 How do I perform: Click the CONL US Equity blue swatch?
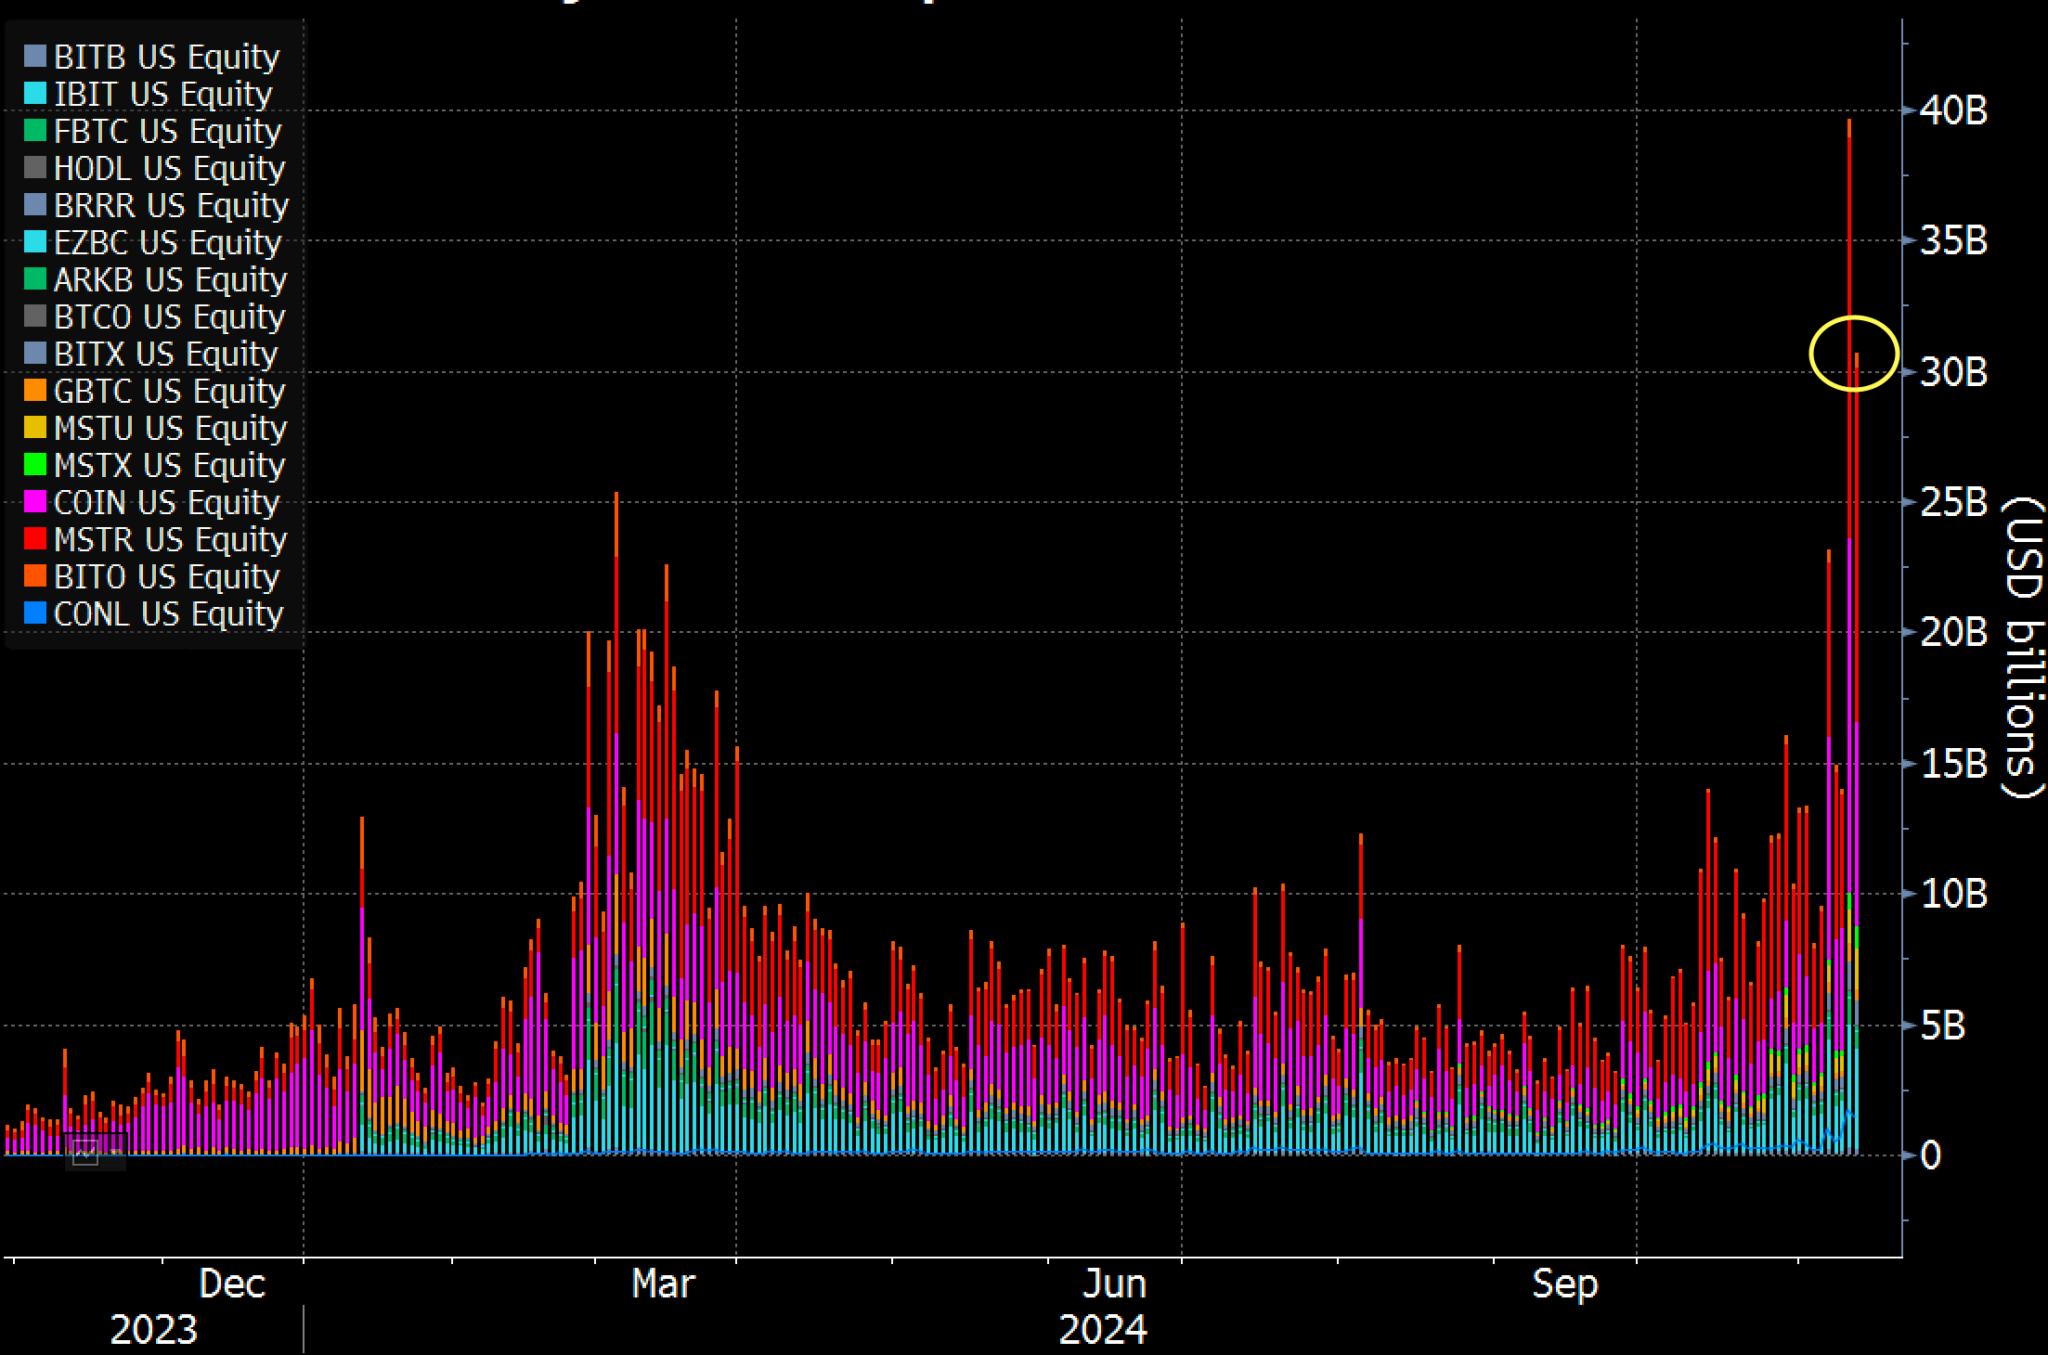(35, 613)
